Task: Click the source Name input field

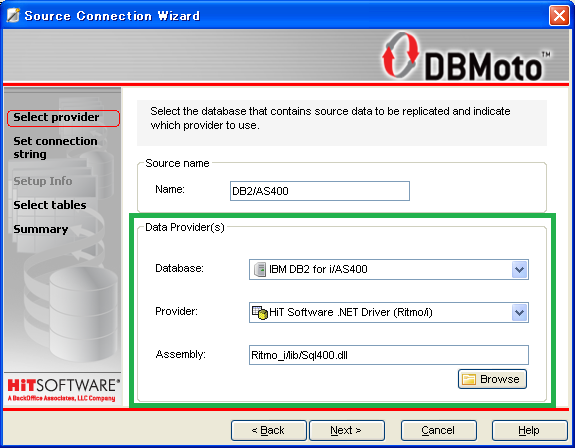Action: pos(320,191)
